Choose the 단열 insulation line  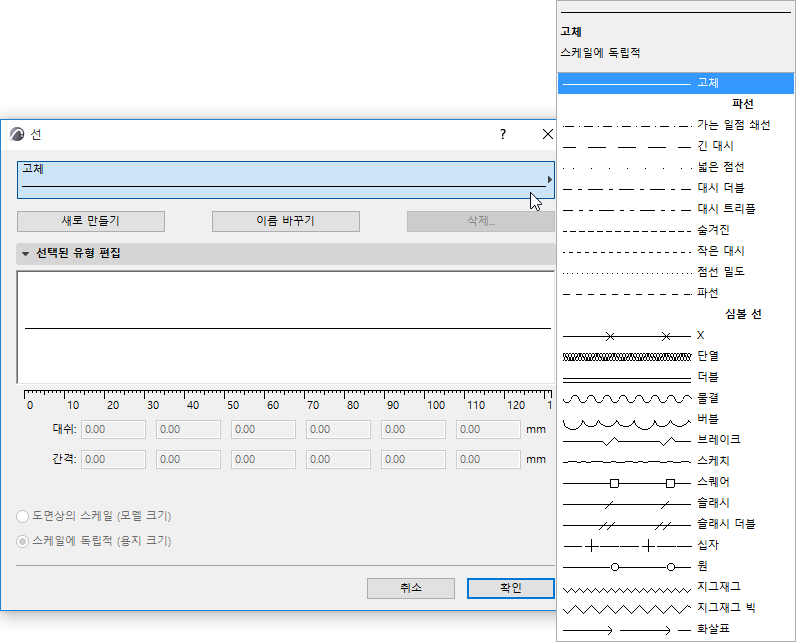(x=675, y=356)
